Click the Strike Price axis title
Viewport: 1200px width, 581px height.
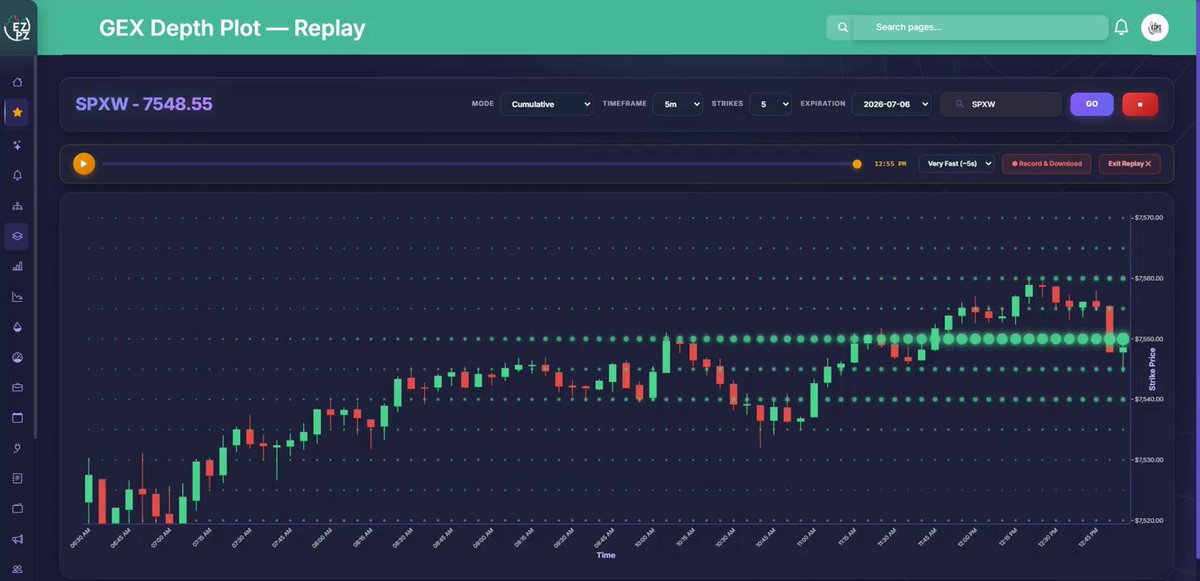(x=1152, y=369)
